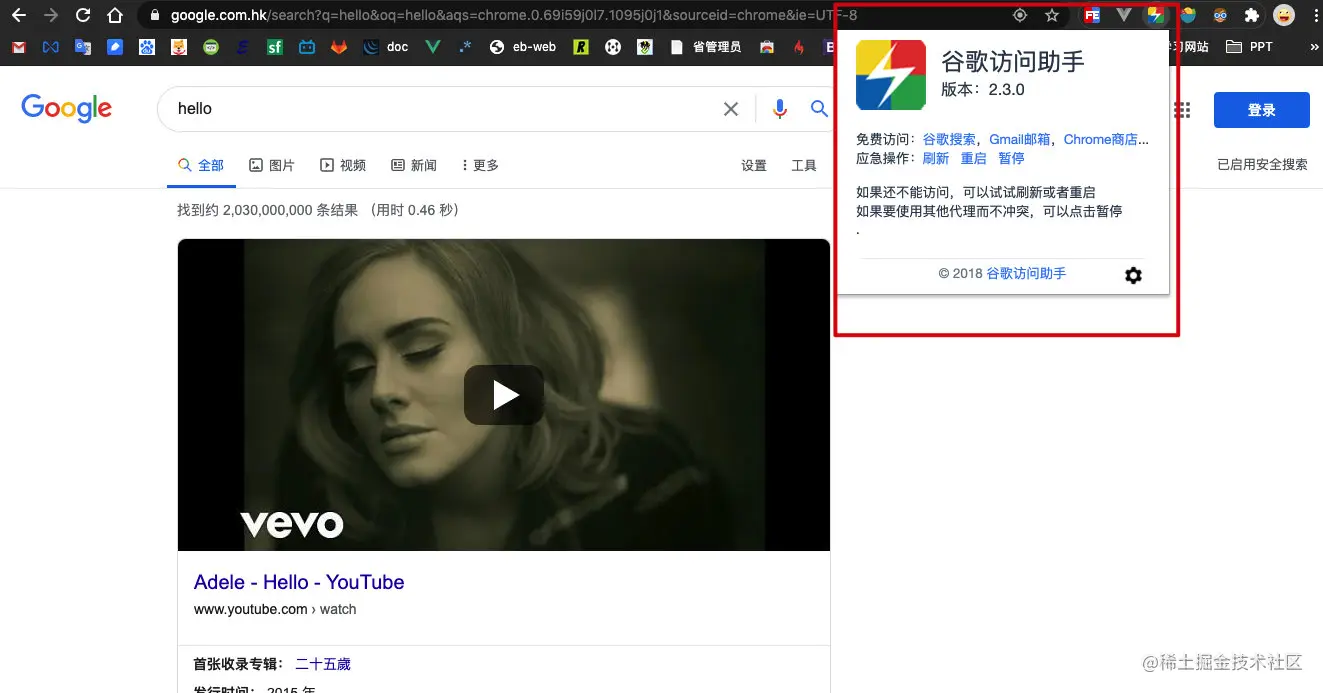Open the Gmail bookmark icon
Image resolution: width=1323 pixels, height=693 pixels.
[x=19, y=47]
